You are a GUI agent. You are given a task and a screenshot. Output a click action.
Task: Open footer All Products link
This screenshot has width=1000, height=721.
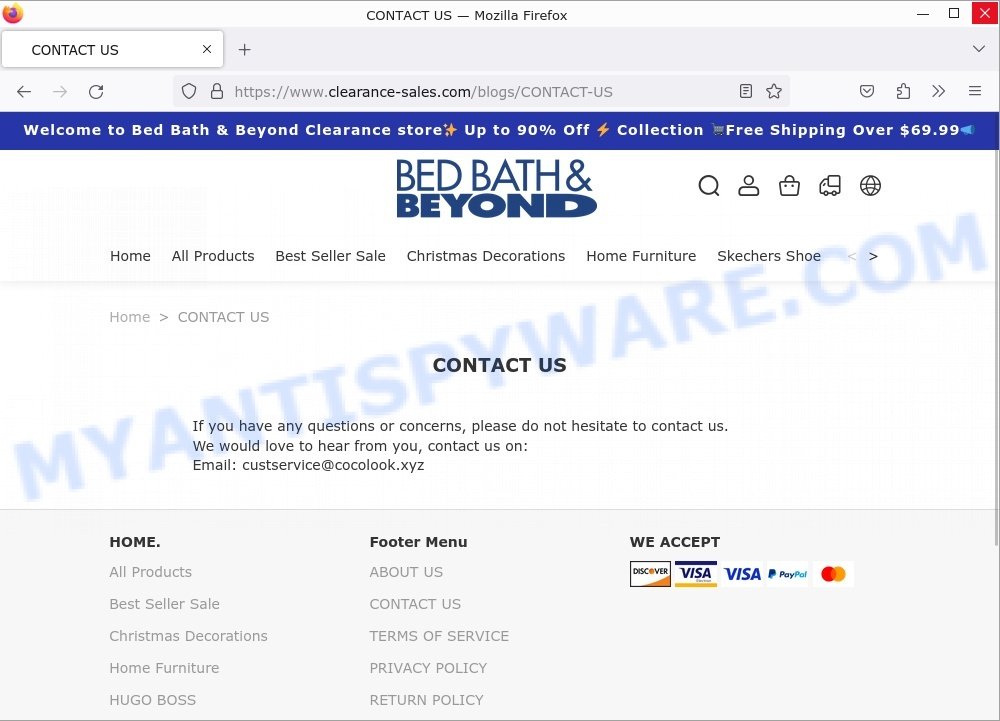point(151,572)
